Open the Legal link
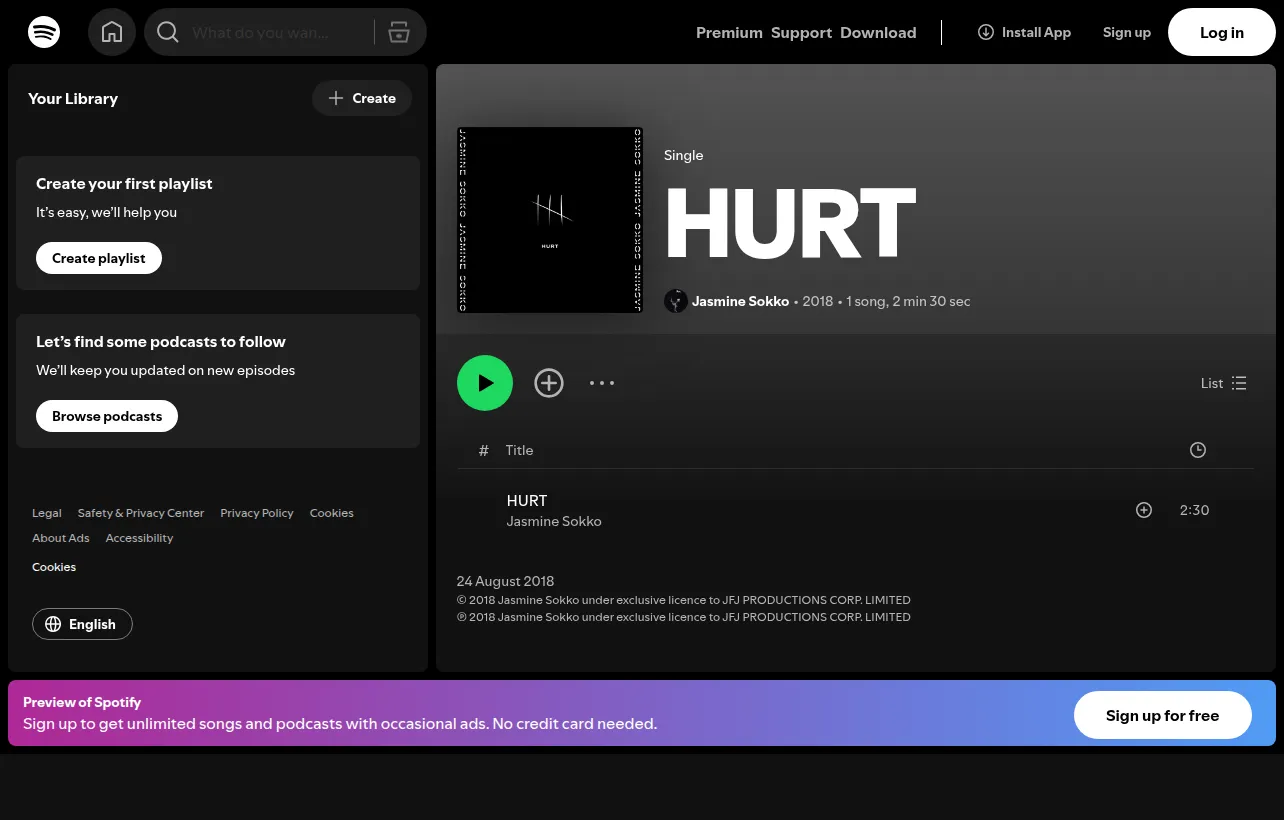The width and height of the screenshot is (1284, 820). point(47,513)
